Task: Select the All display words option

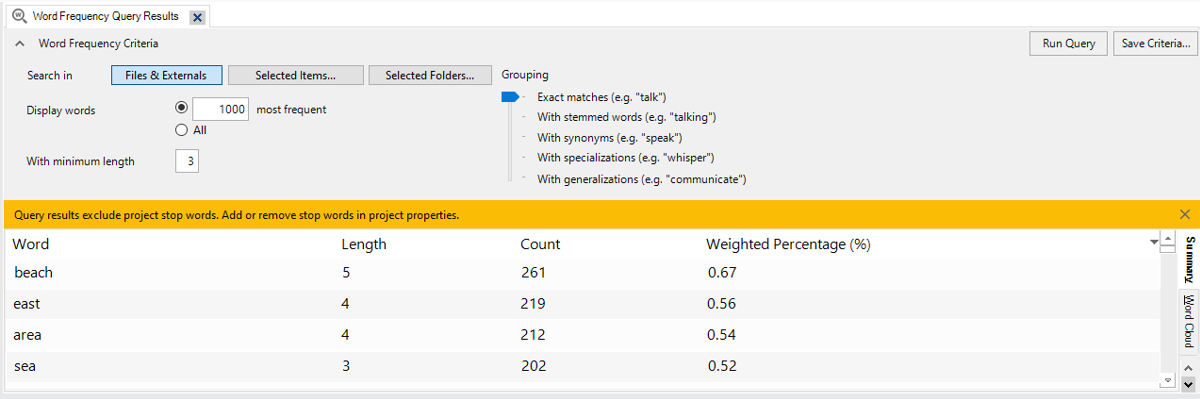Action: (181, 130)
